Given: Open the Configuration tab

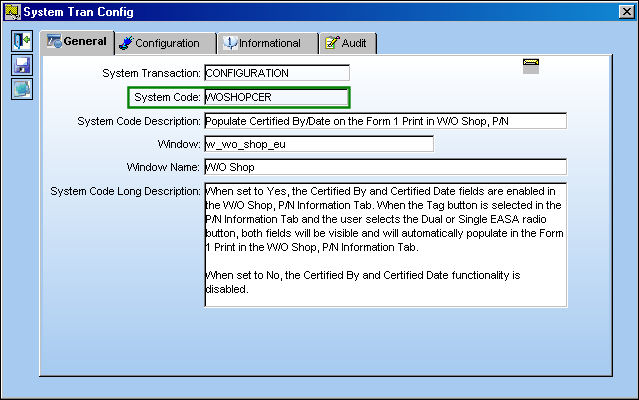Looking at the screenshot, I should (165, 43).
